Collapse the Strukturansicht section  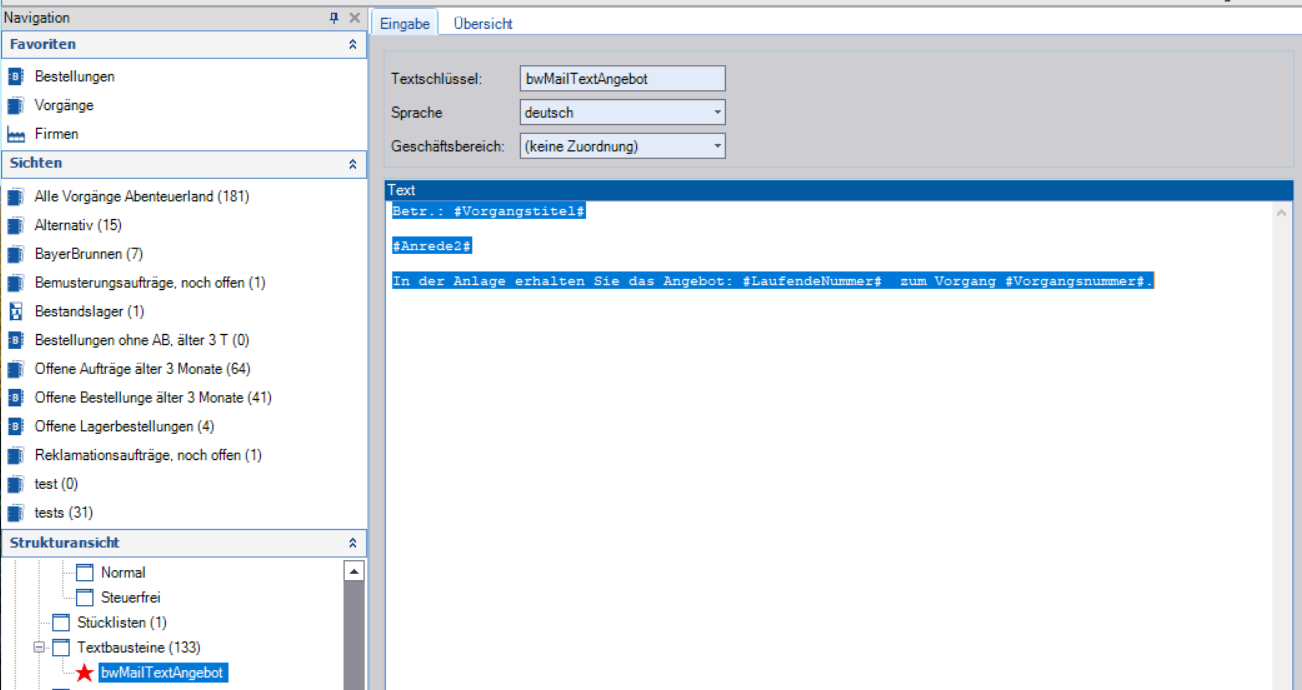352,543
